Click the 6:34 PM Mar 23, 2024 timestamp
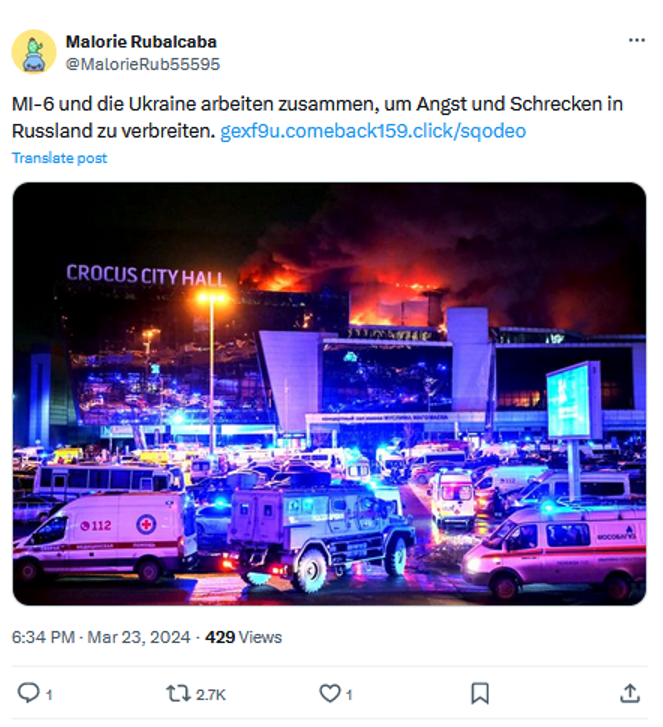The image size is (663, 727). (x=101, y=637)
